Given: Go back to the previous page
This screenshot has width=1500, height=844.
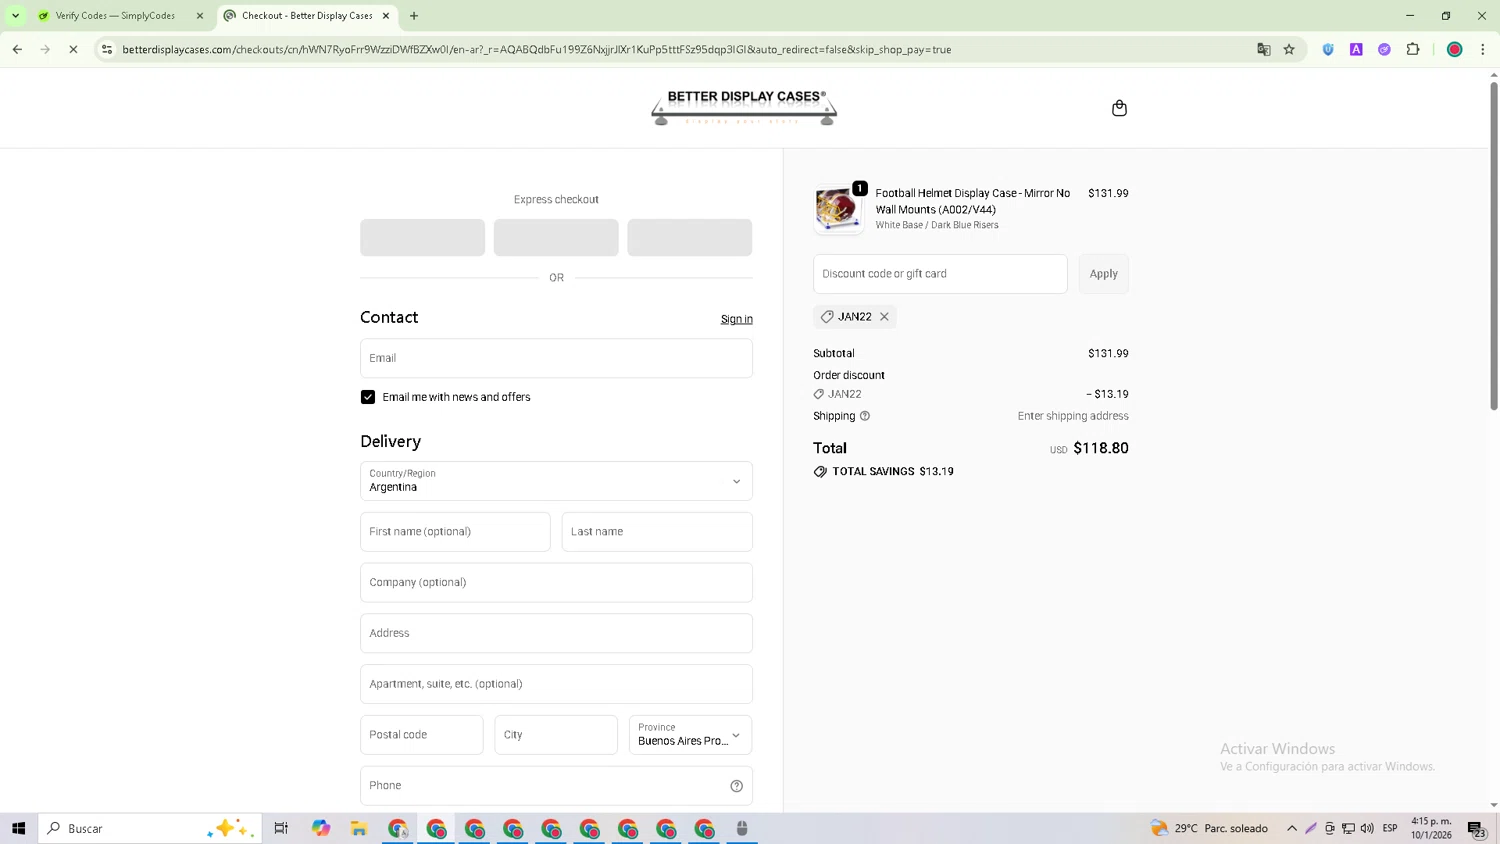Looking at the screenshot, I should pos(17,49).
